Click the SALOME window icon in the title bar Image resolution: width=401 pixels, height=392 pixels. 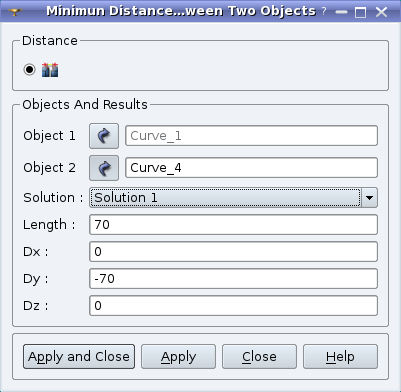click(15, 12)
